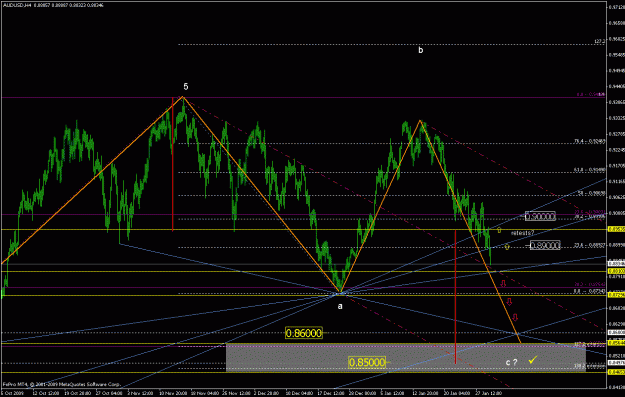Select the lowest red down arrow
This screenshot has height=397, width=625.
515,317
